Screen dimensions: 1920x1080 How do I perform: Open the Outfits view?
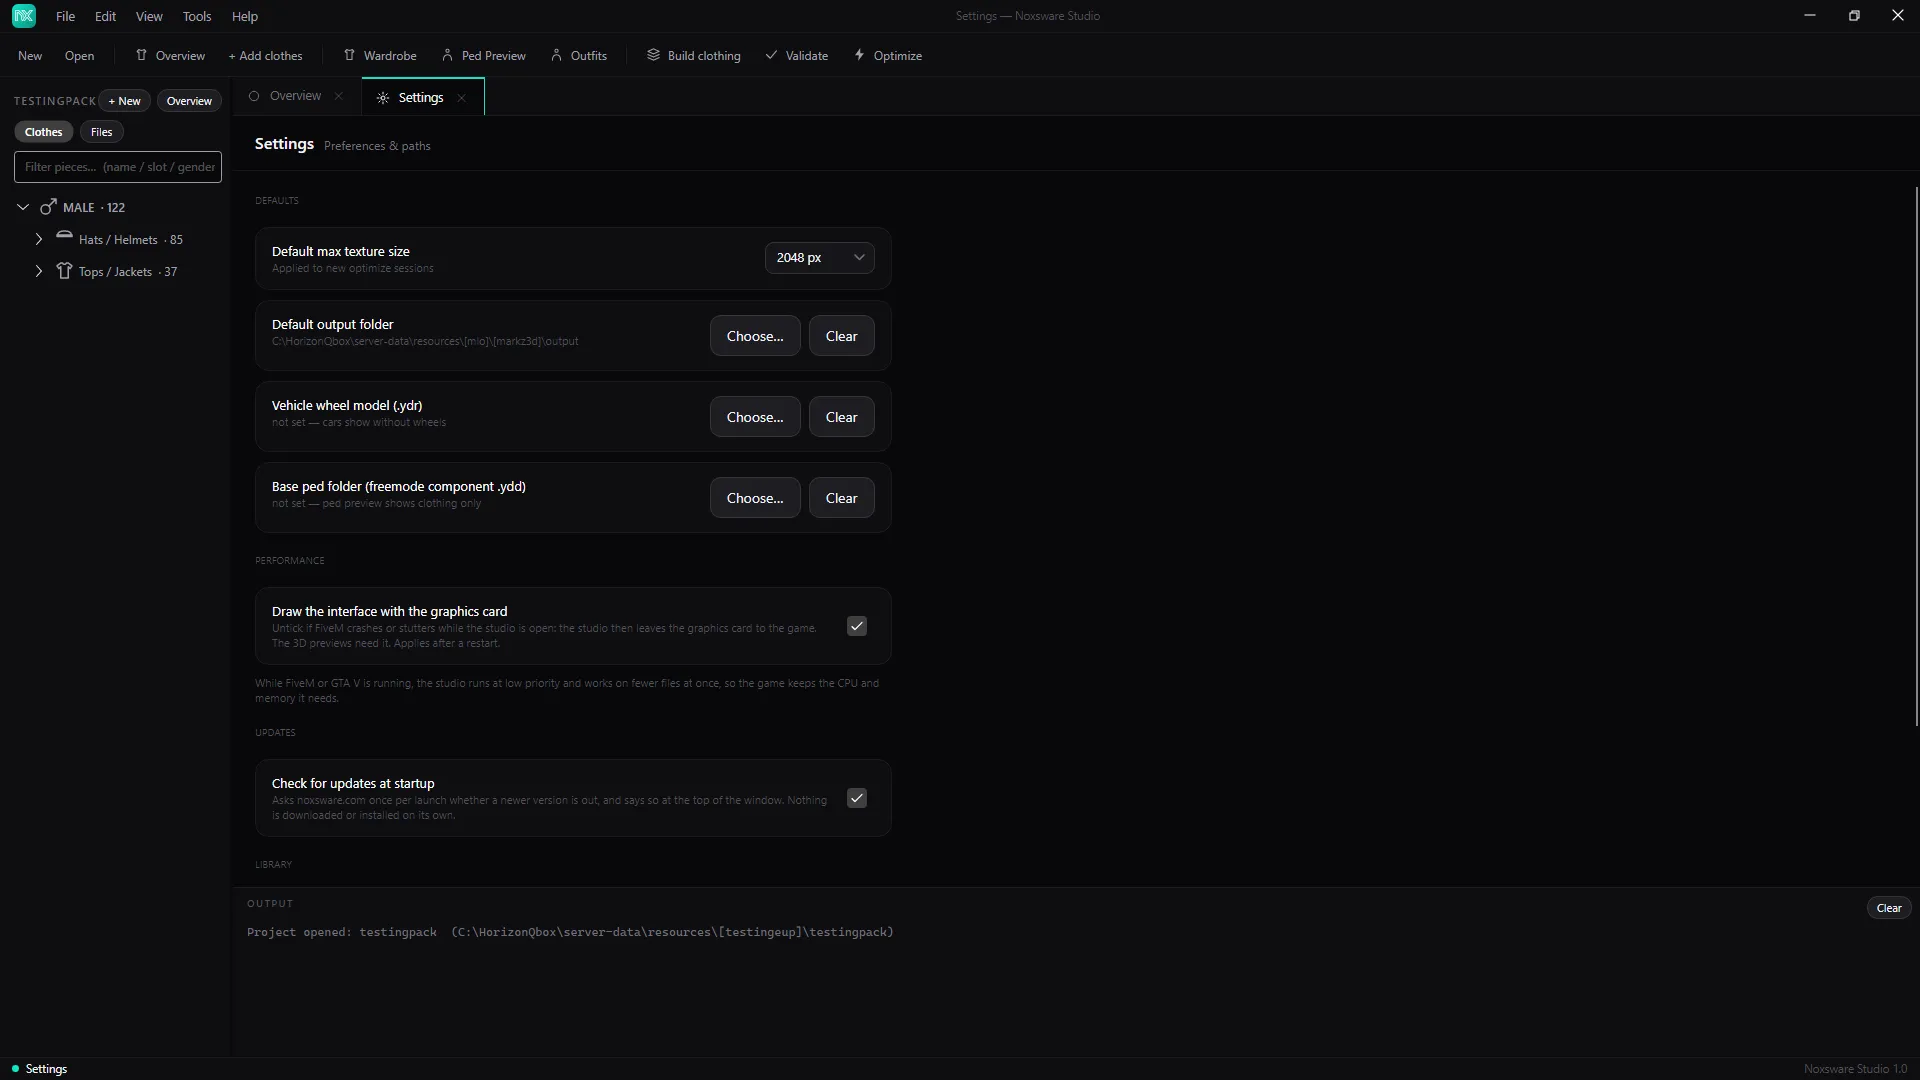579,56
